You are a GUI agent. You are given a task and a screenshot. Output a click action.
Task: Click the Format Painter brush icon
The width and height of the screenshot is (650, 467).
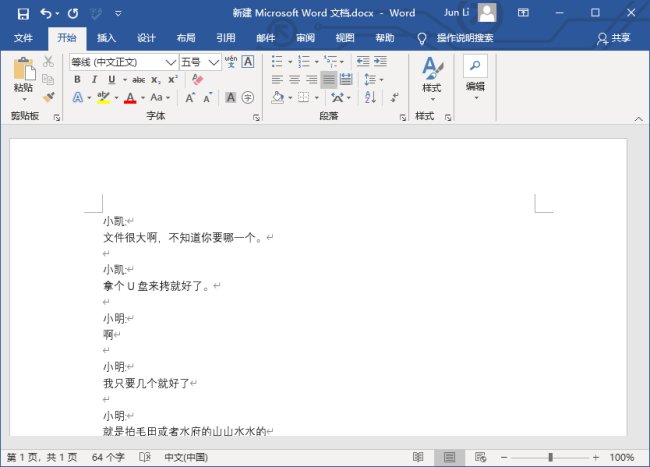pos(48,97)
